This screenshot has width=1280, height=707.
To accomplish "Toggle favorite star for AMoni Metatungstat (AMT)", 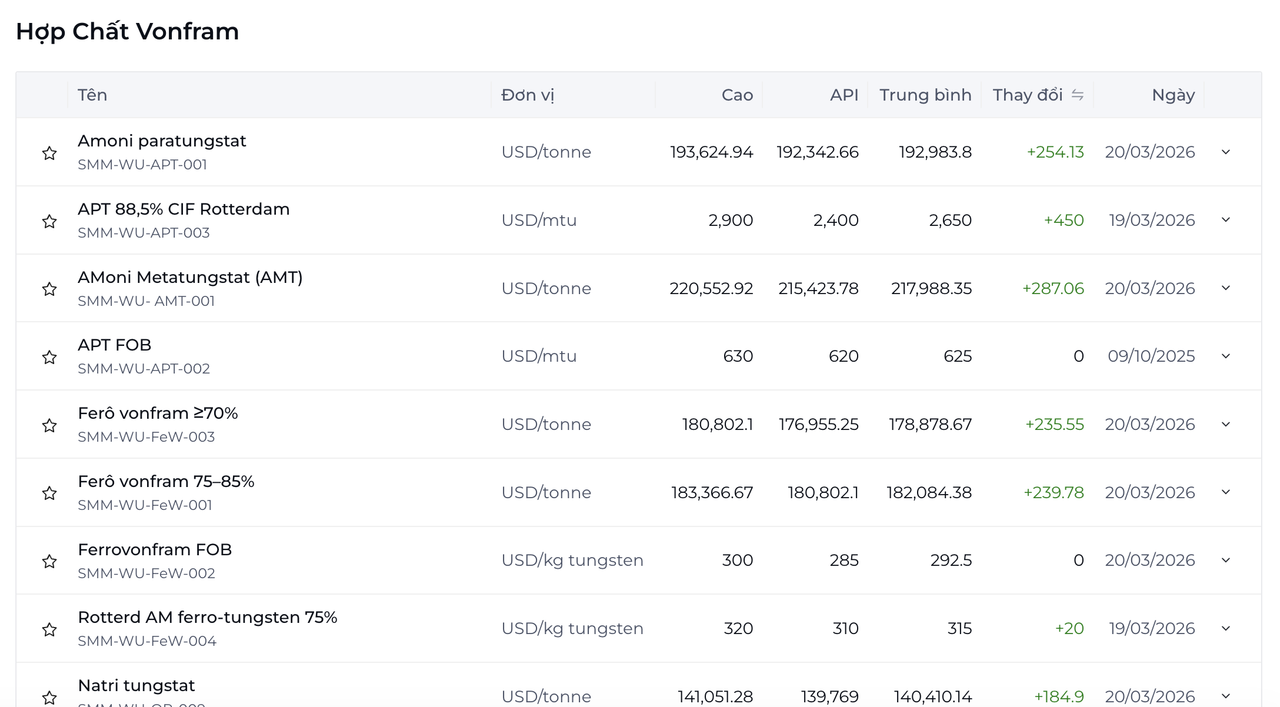I will click(49, 289).
